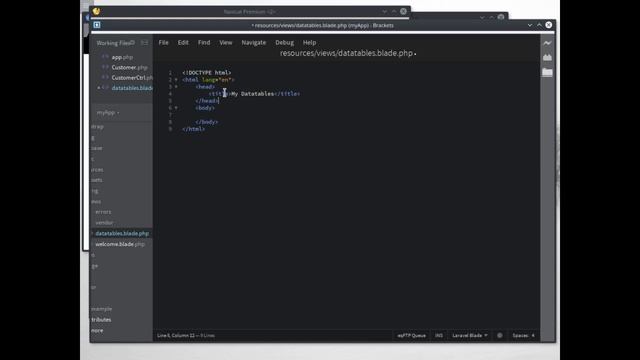
Task: Toggle the Spaces indentation type label
Action: coord(521,336)
